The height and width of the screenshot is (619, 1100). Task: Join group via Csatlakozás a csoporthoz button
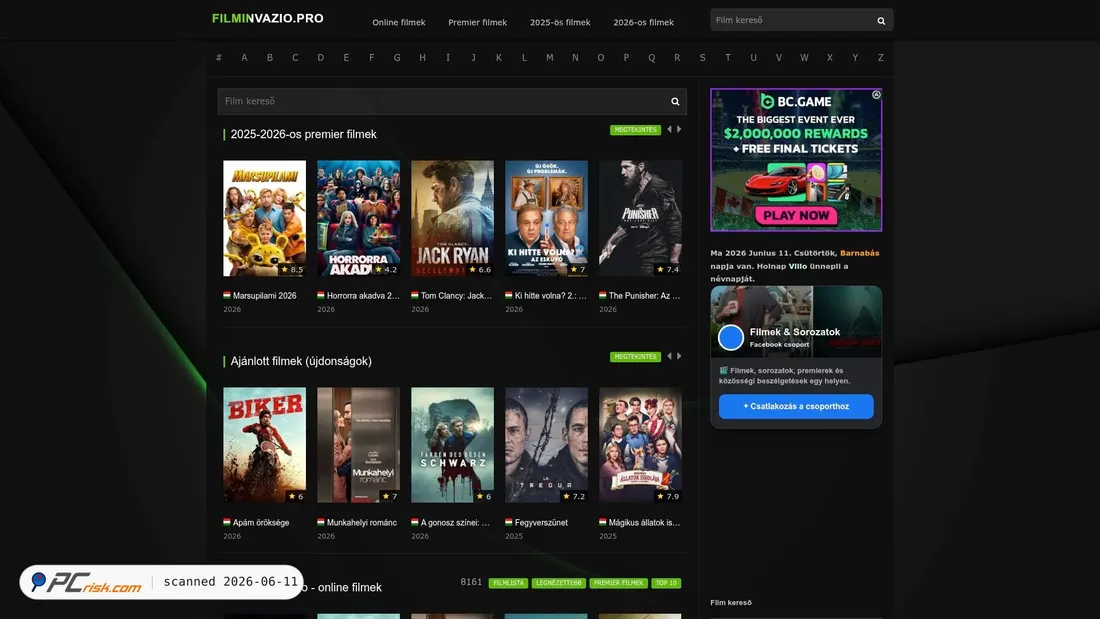coord(796,406)
